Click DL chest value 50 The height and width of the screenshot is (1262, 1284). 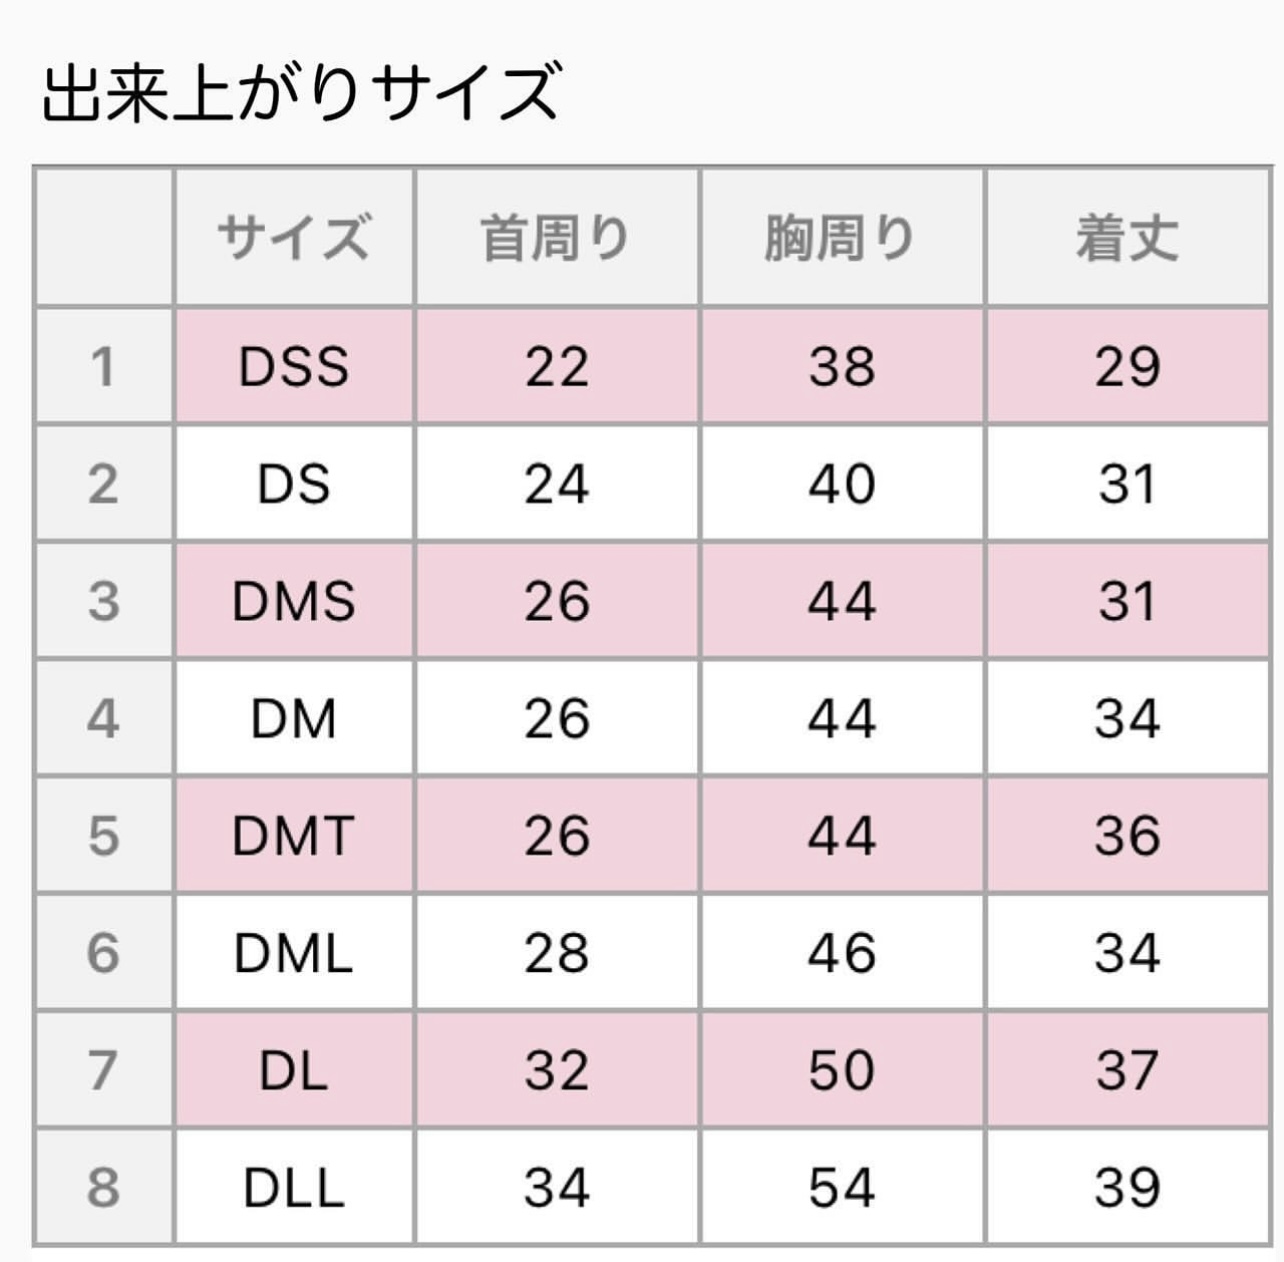tap(841, 1070)
